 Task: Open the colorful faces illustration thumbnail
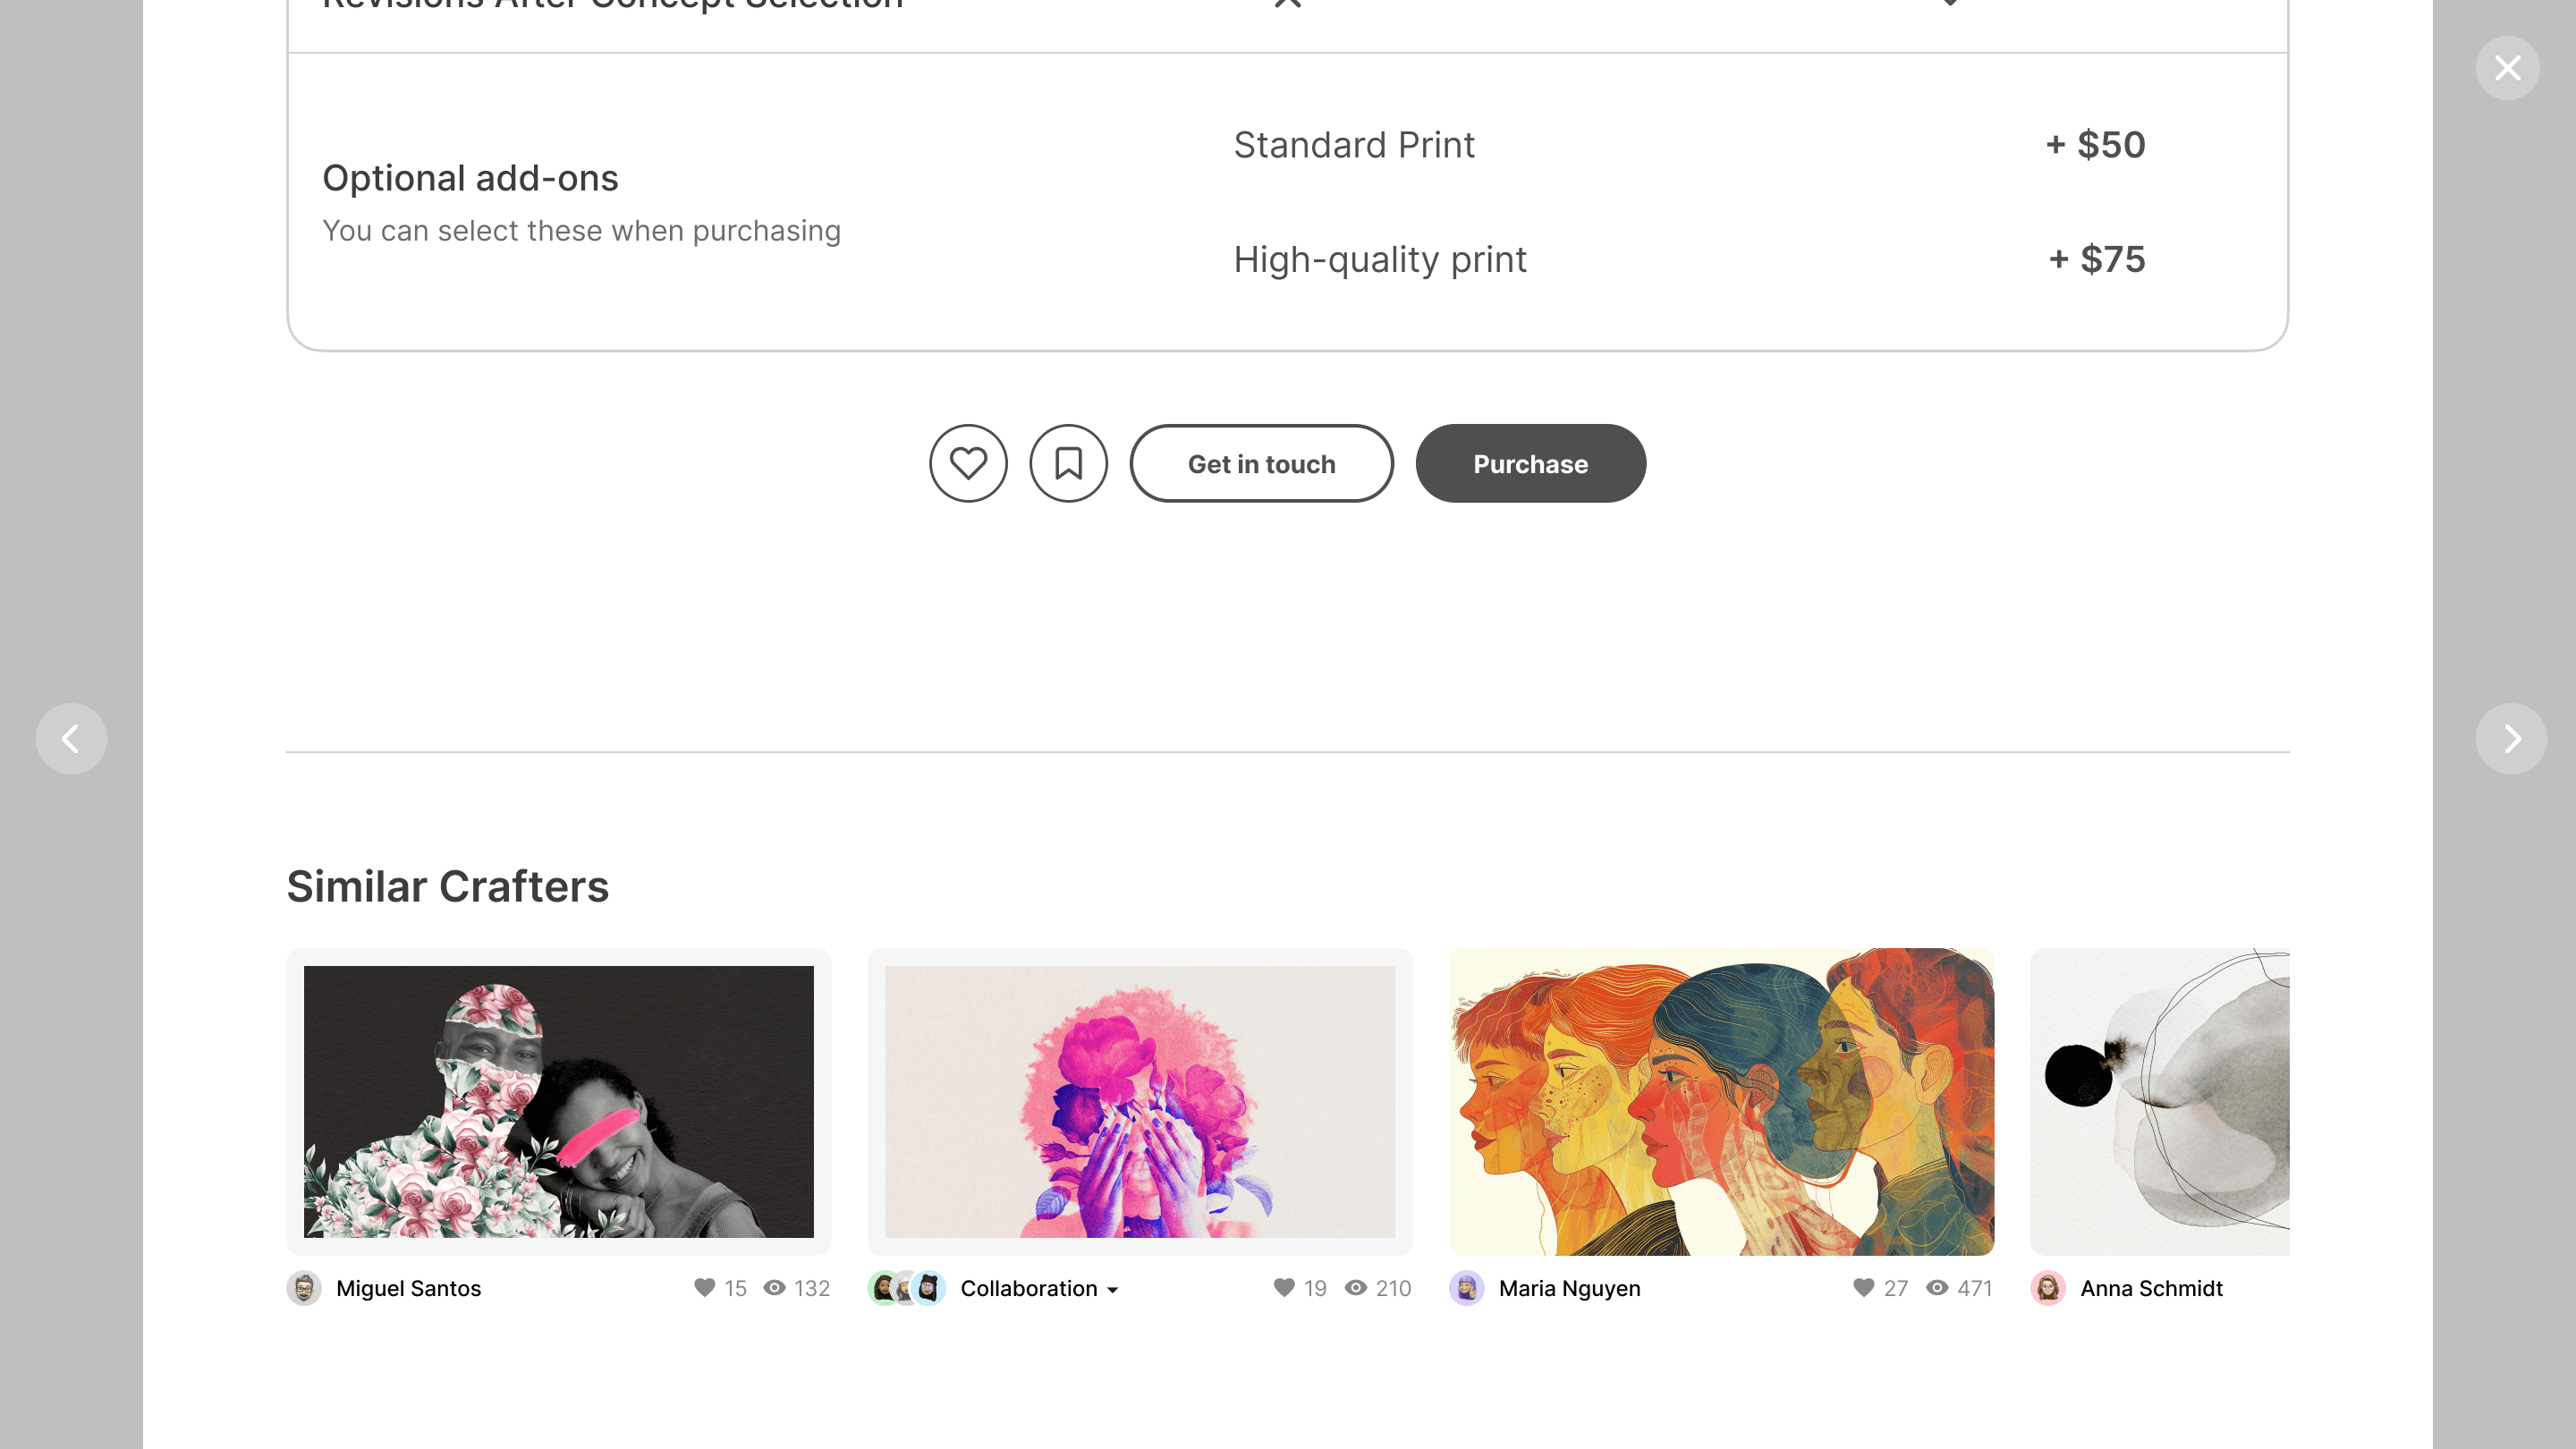(1721, 1101)
